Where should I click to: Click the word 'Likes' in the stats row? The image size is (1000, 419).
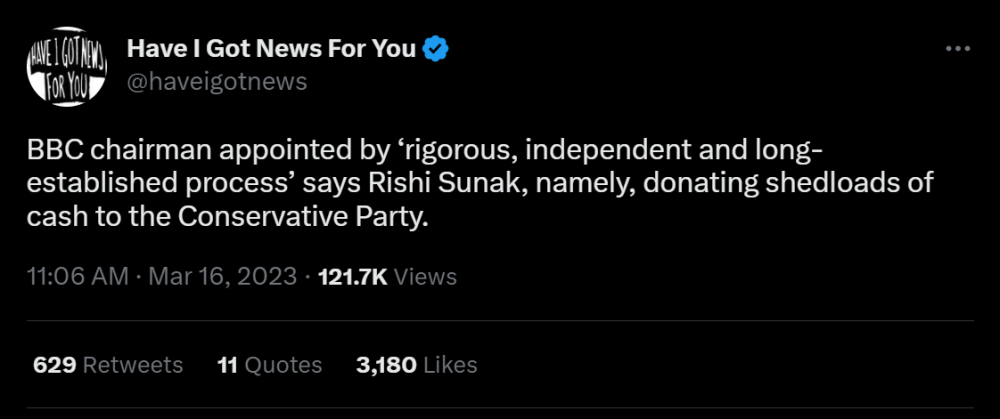tap(450, 365)
